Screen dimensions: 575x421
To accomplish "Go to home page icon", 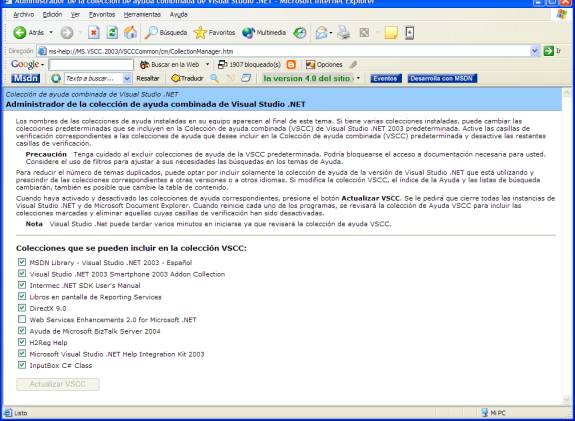I will (x=130, y=33).
